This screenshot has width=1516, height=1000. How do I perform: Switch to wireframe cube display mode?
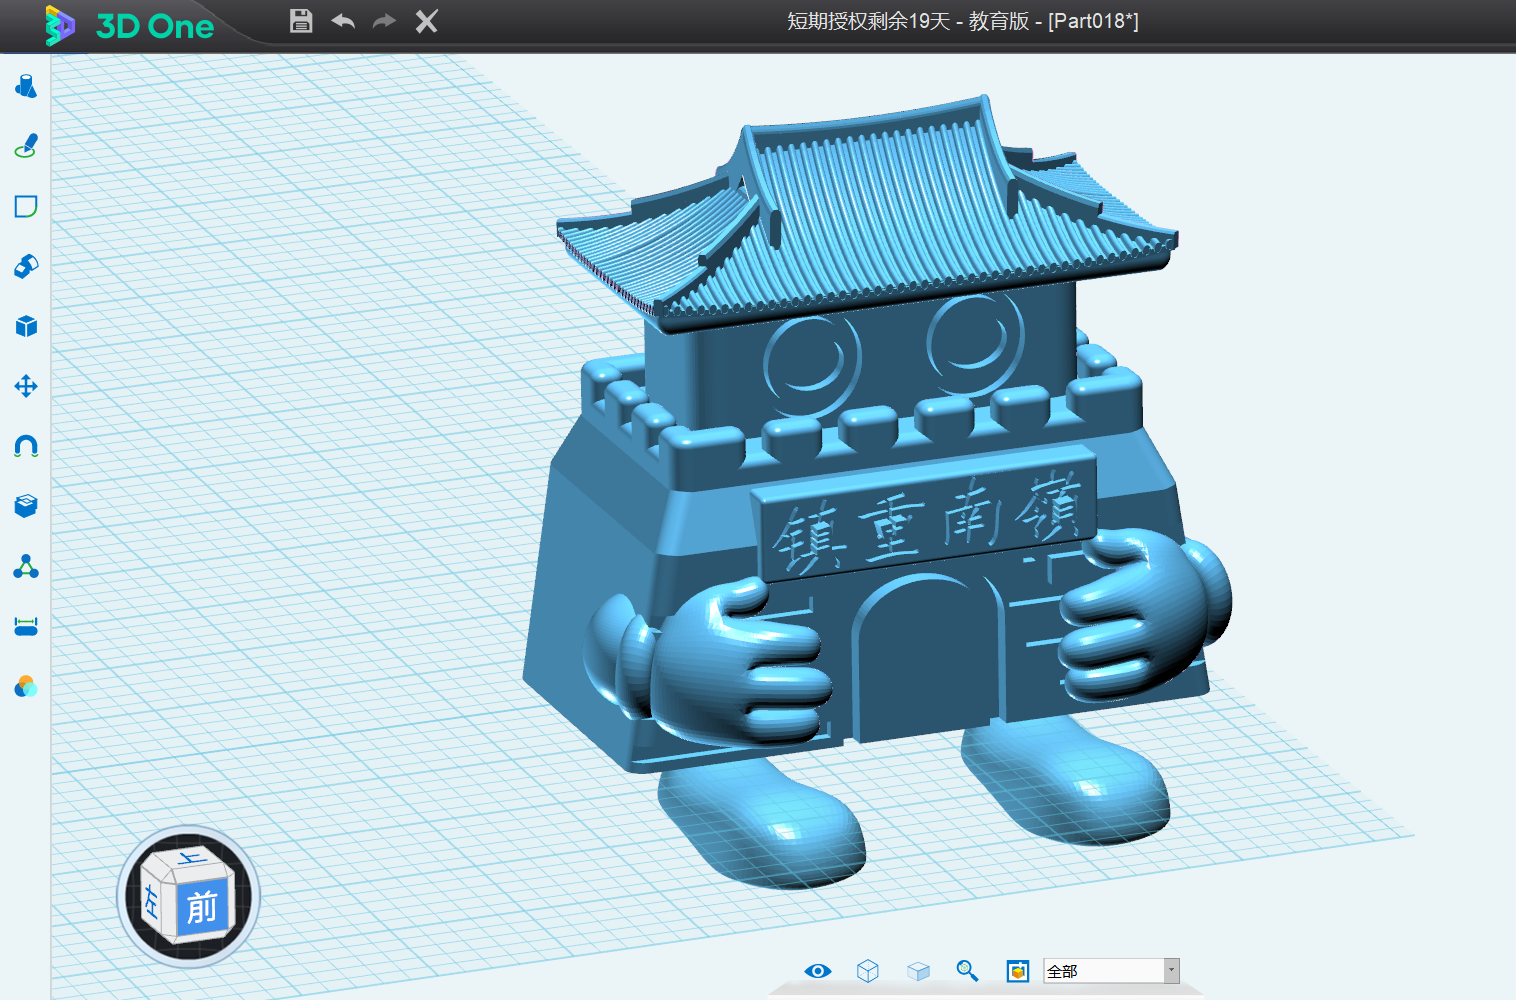(868, 971)
